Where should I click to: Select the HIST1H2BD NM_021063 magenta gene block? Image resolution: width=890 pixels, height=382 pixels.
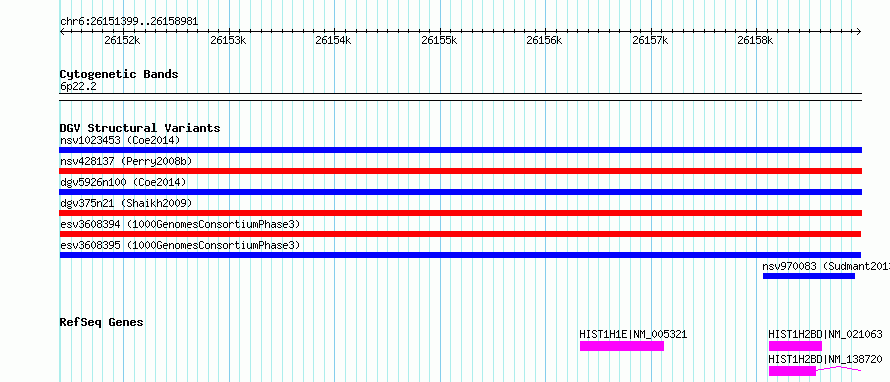(795, 346)
